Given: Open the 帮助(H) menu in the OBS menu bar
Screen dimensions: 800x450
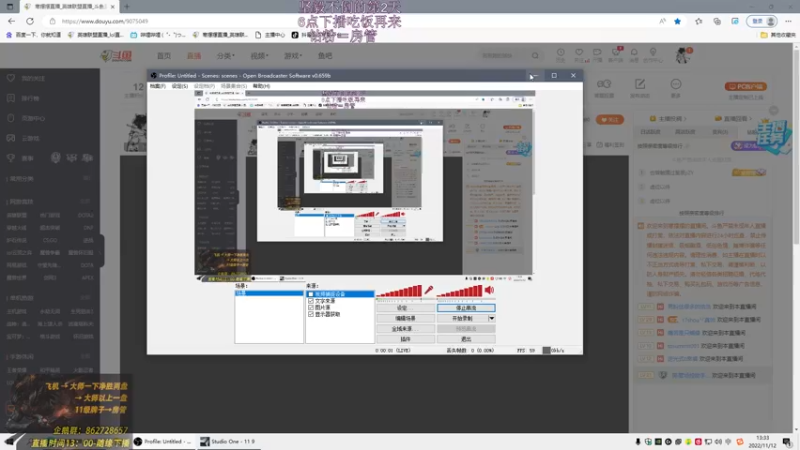Looking at the screenshot, I should click(x=261, y=86).
